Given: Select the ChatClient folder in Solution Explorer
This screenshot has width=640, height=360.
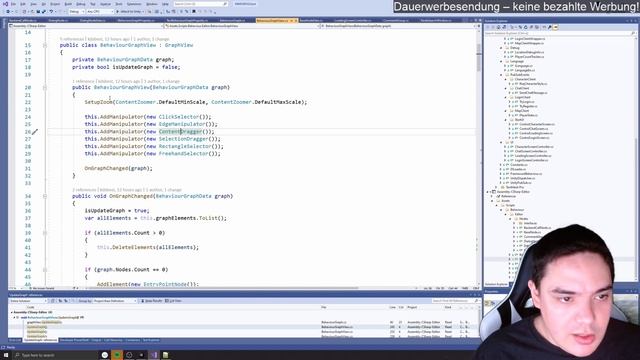Looking at the screenshot, I should coord(522,88).
